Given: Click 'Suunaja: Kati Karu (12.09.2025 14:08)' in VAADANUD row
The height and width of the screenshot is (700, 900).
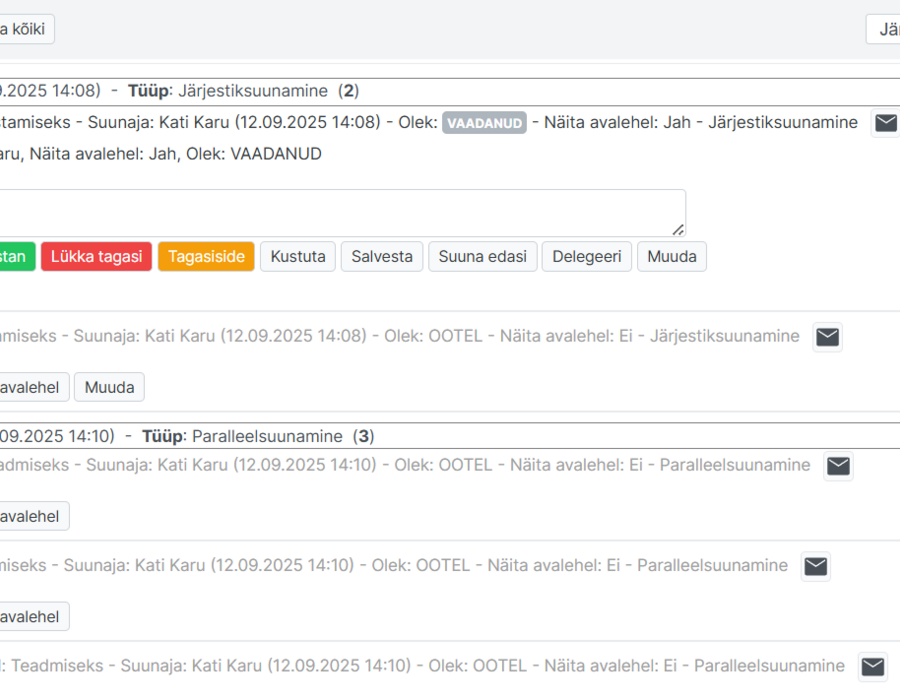Looking at the screenshot, I should point(234,122).
